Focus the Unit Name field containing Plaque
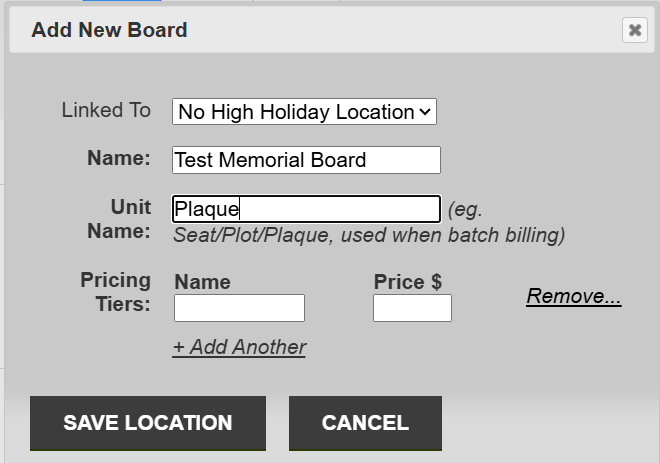 tap(306, 209)
